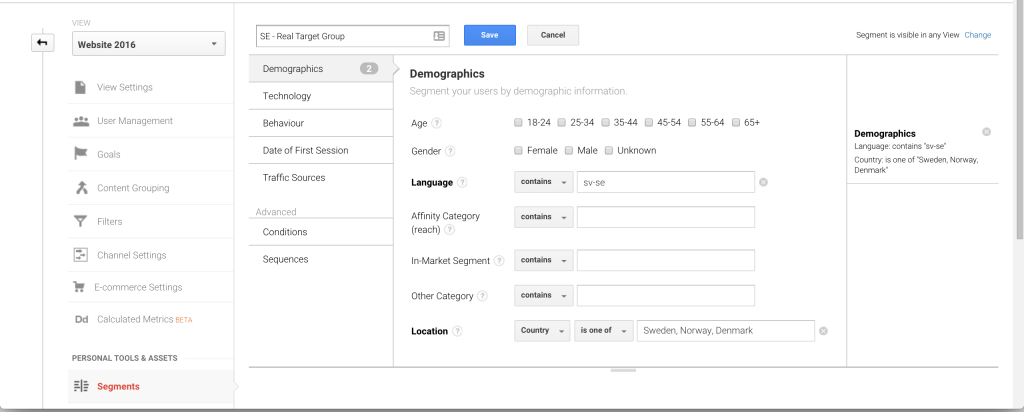Image resolution: width=1024 pixels, height=412 pixels.
Task: Check the 65+ age checkbox
Action: [736, 122]
